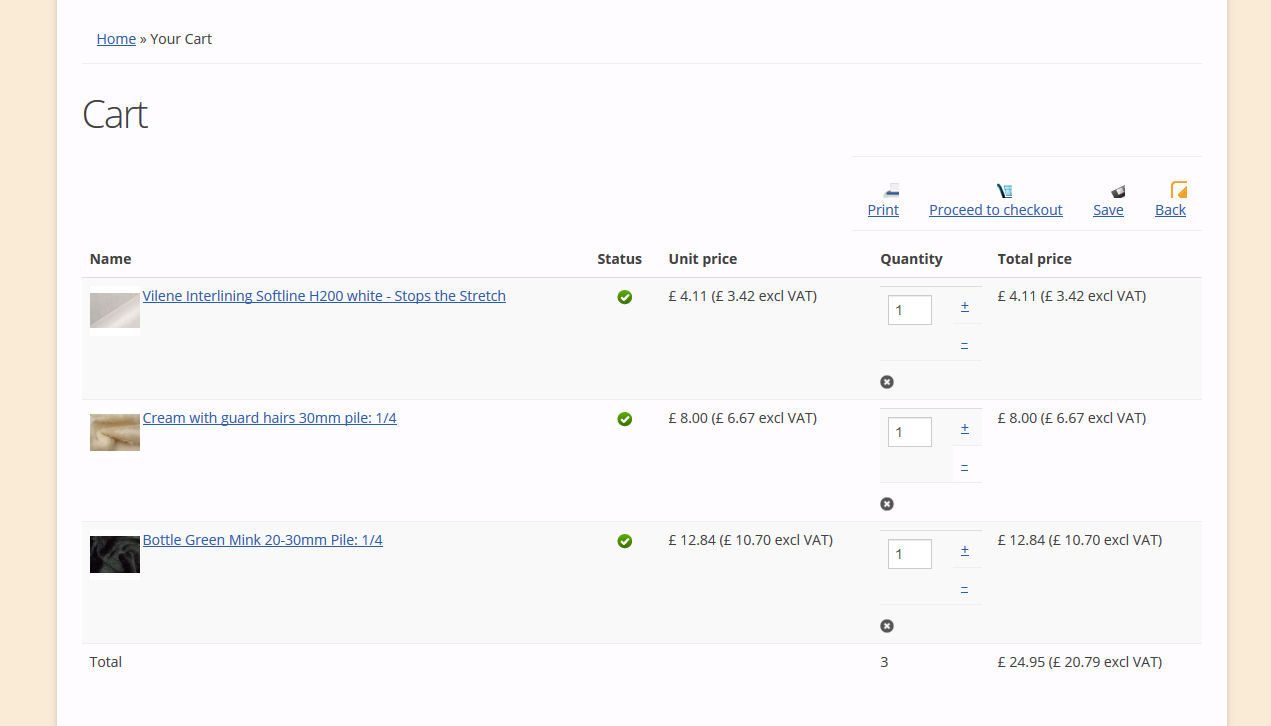Open Vilene Interlining Softline H200 product link
The width and height of the screenshot is (1271, 726).
pos(324,296)
